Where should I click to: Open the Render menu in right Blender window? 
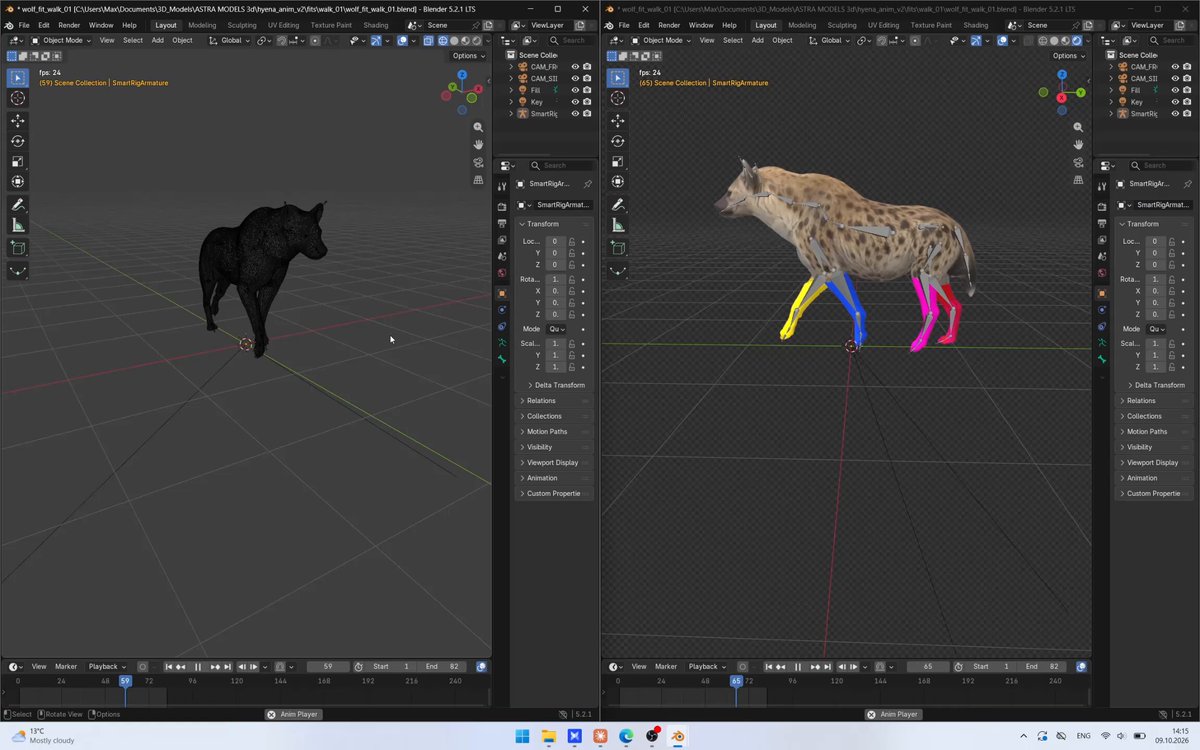click(x=669, y=25)
